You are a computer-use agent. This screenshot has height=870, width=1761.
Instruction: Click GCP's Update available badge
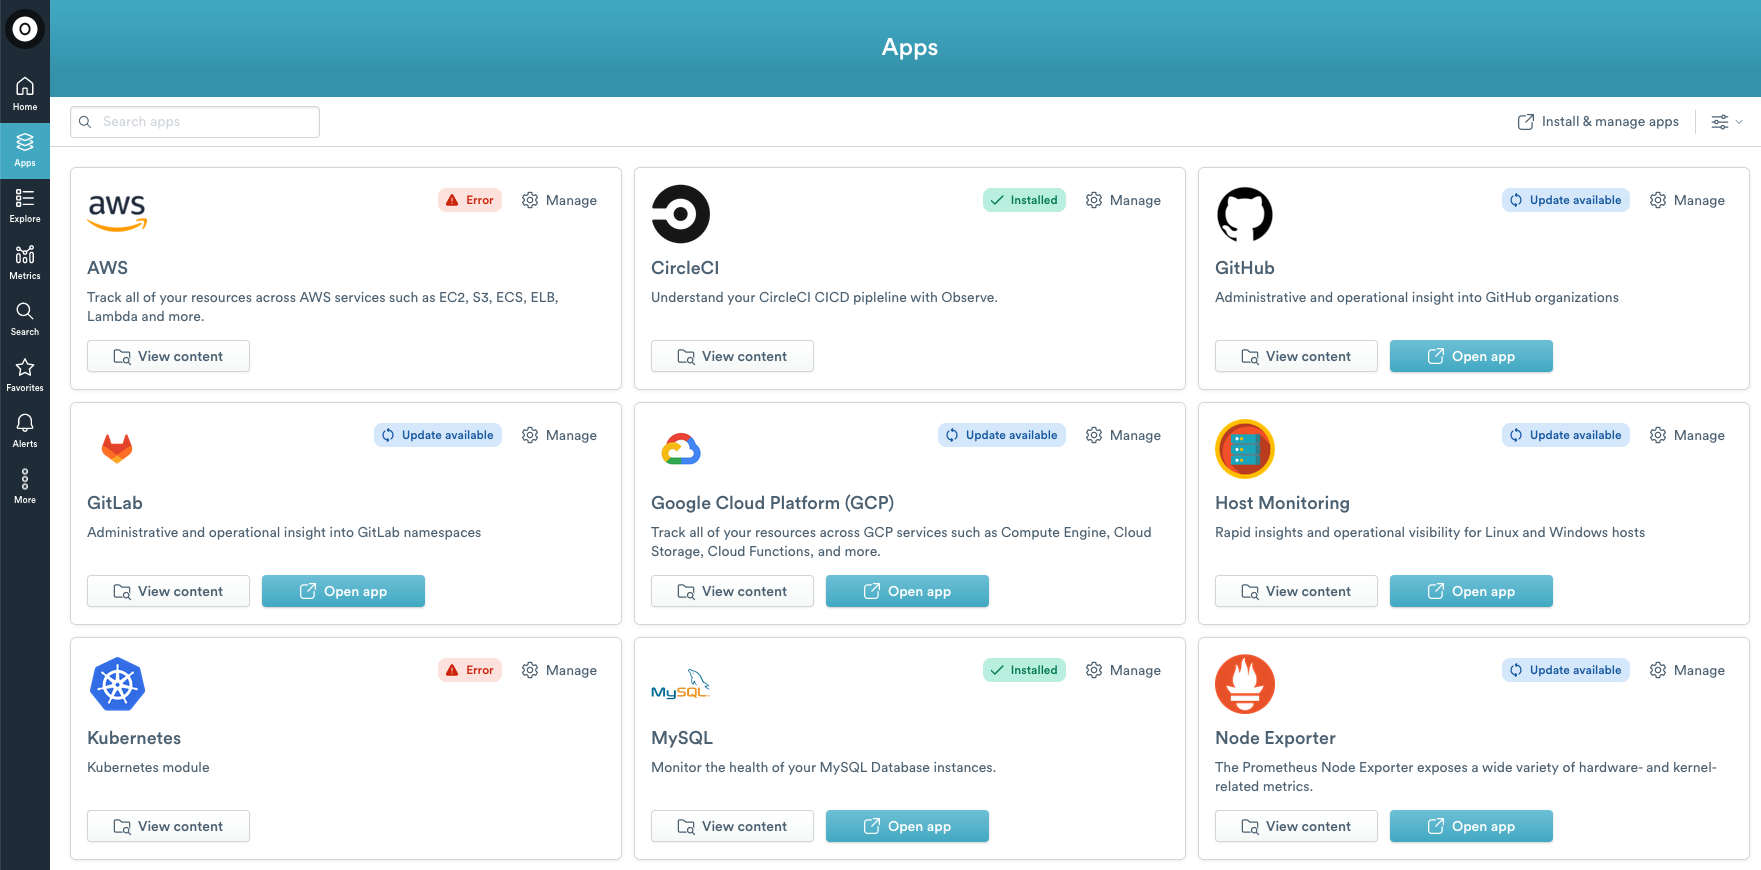1002,435
